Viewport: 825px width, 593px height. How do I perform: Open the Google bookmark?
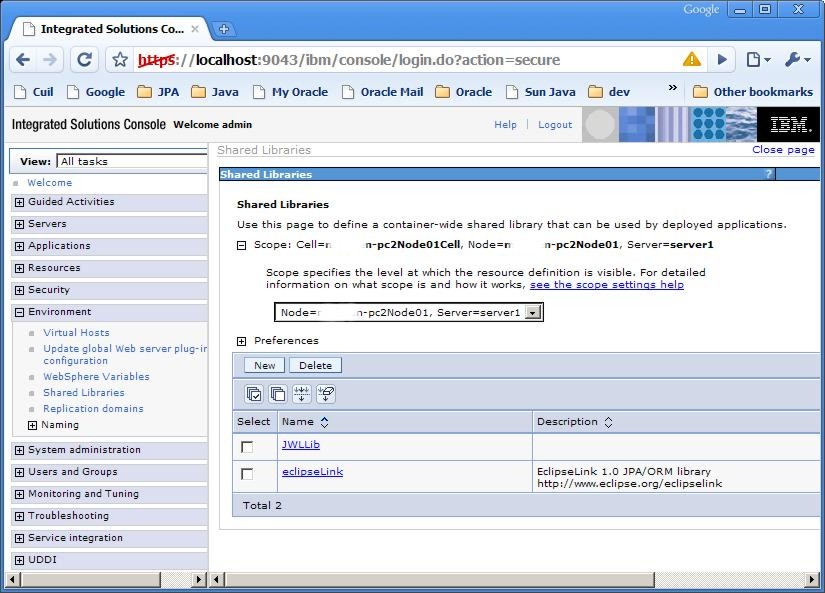click(96, 92)
